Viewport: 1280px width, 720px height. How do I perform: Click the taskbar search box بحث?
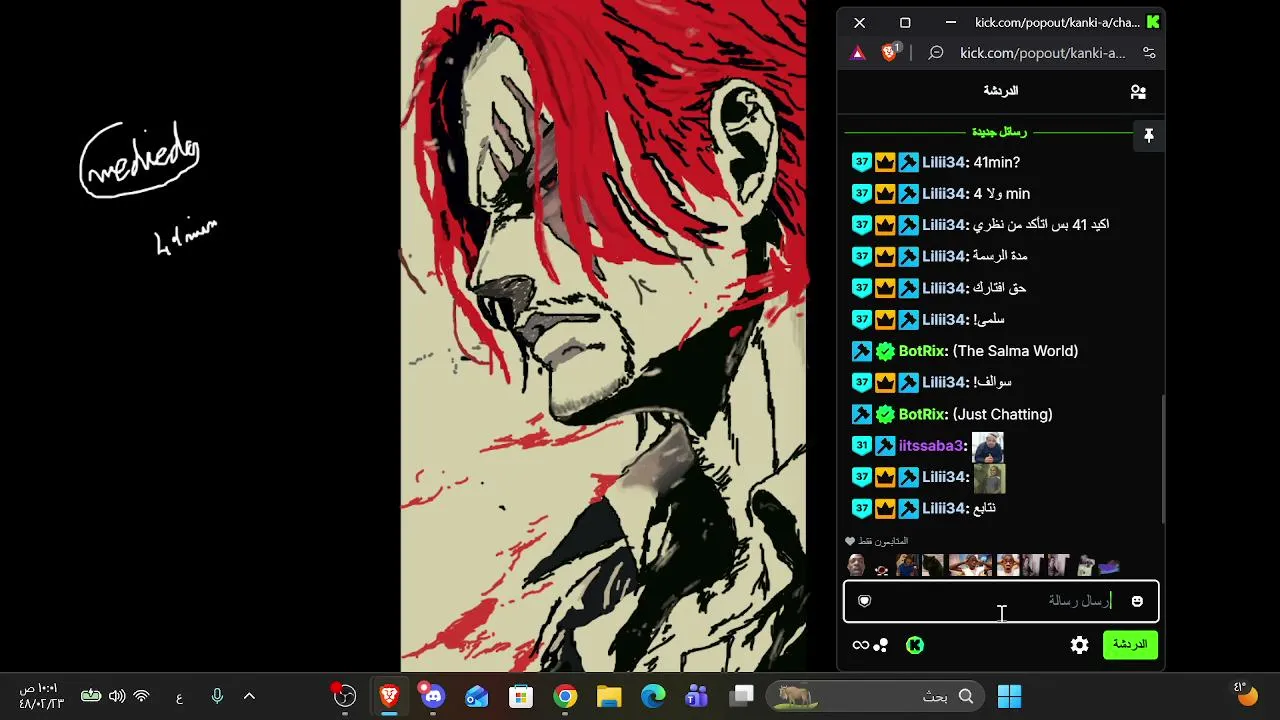tap(876, 696)
